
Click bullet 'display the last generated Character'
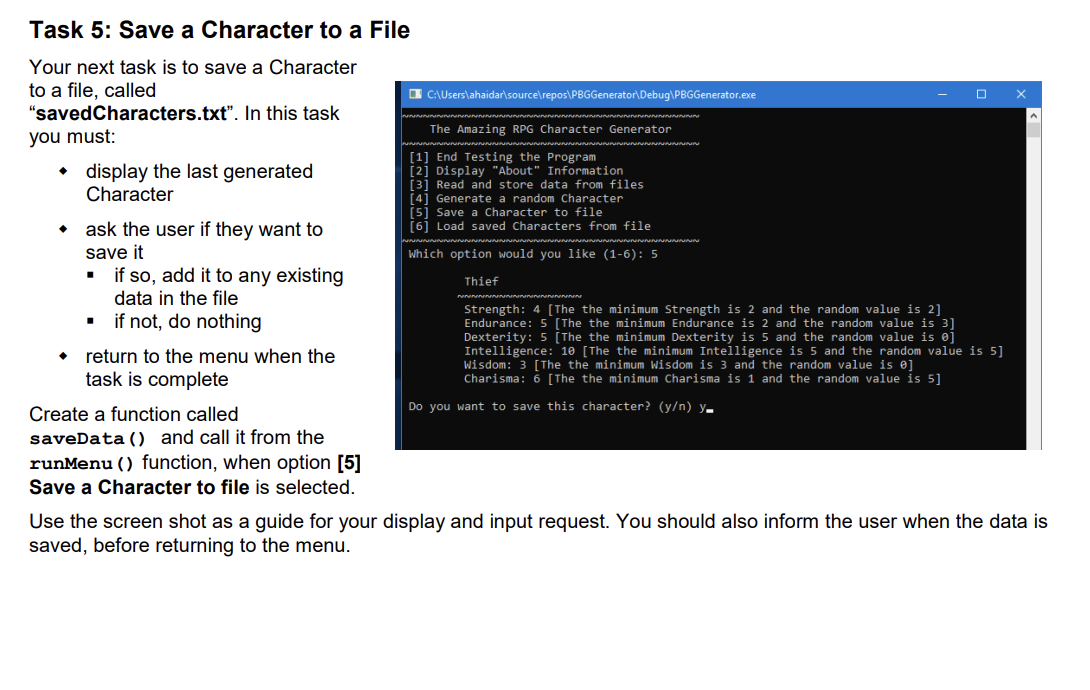pyautogui.click(x=199, y=183)
